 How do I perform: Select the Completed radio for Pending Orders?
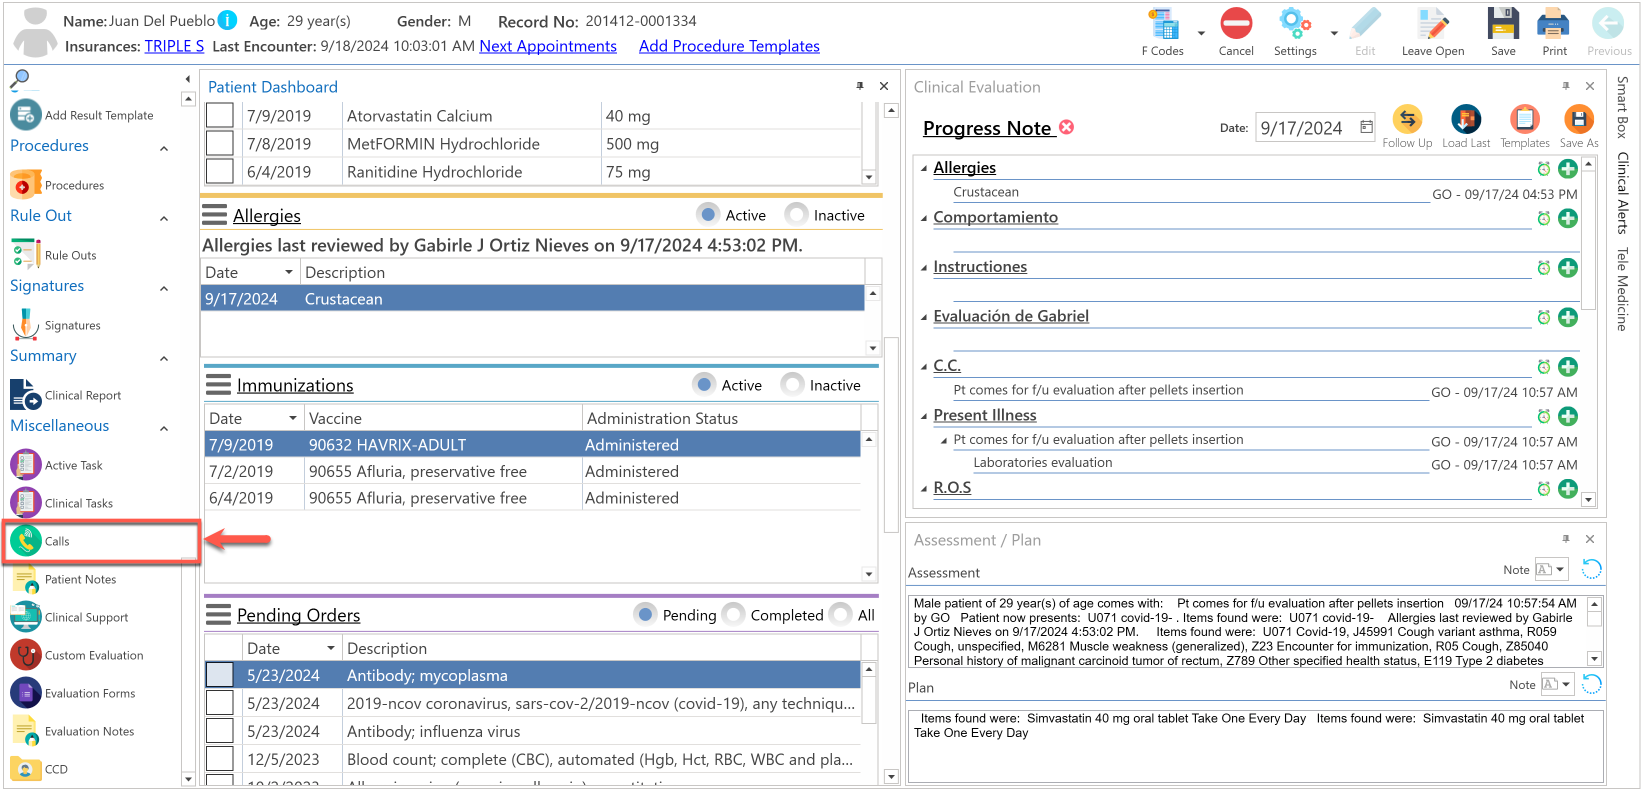(733, 614)
